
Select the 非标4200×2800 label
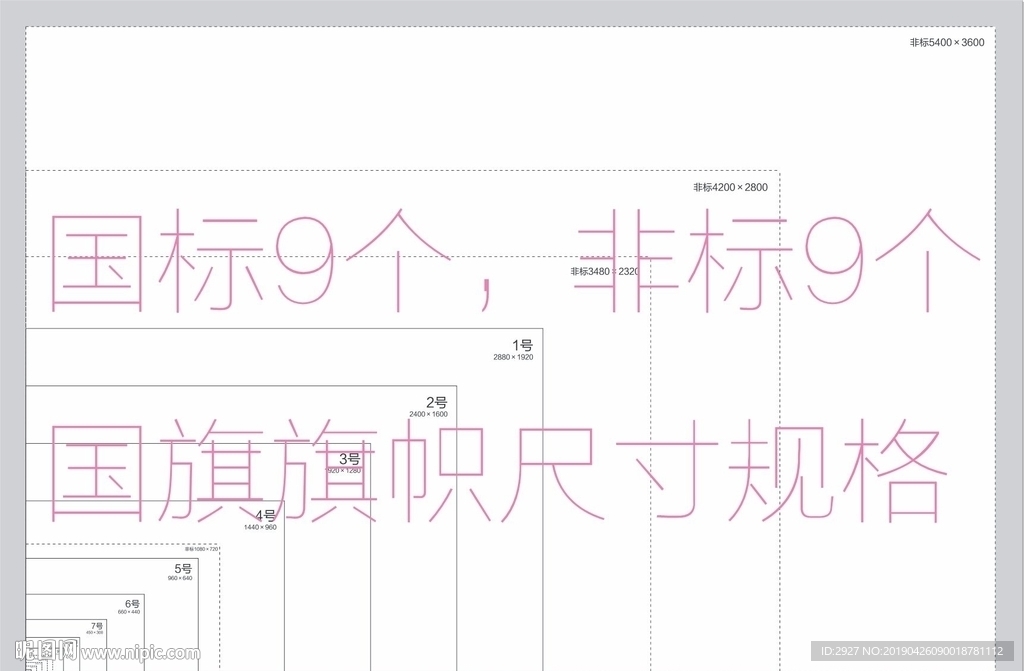click(x=730, y=188)
